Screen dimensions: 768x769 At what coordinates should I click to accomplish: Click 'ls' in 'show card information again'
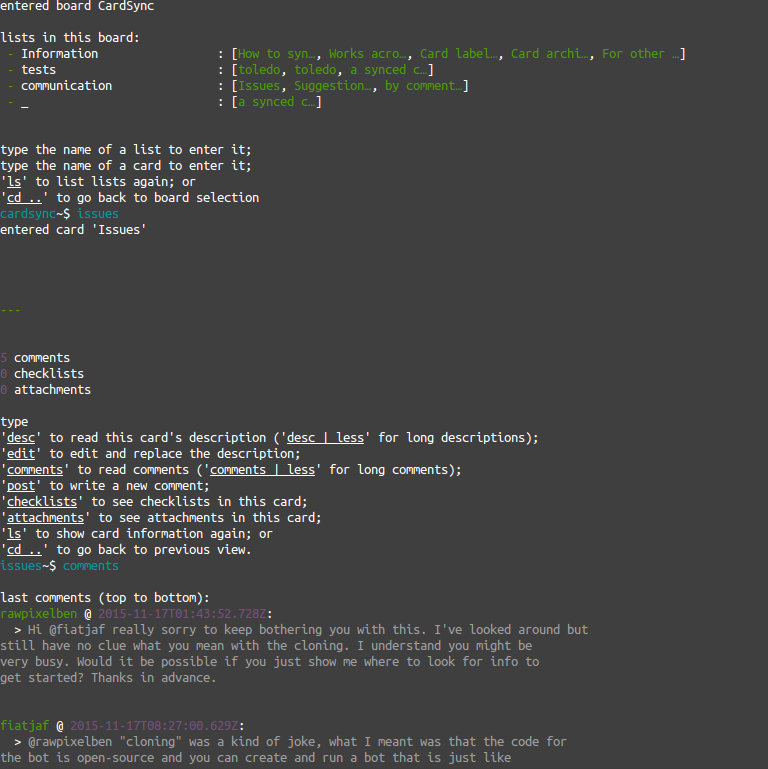14,534
